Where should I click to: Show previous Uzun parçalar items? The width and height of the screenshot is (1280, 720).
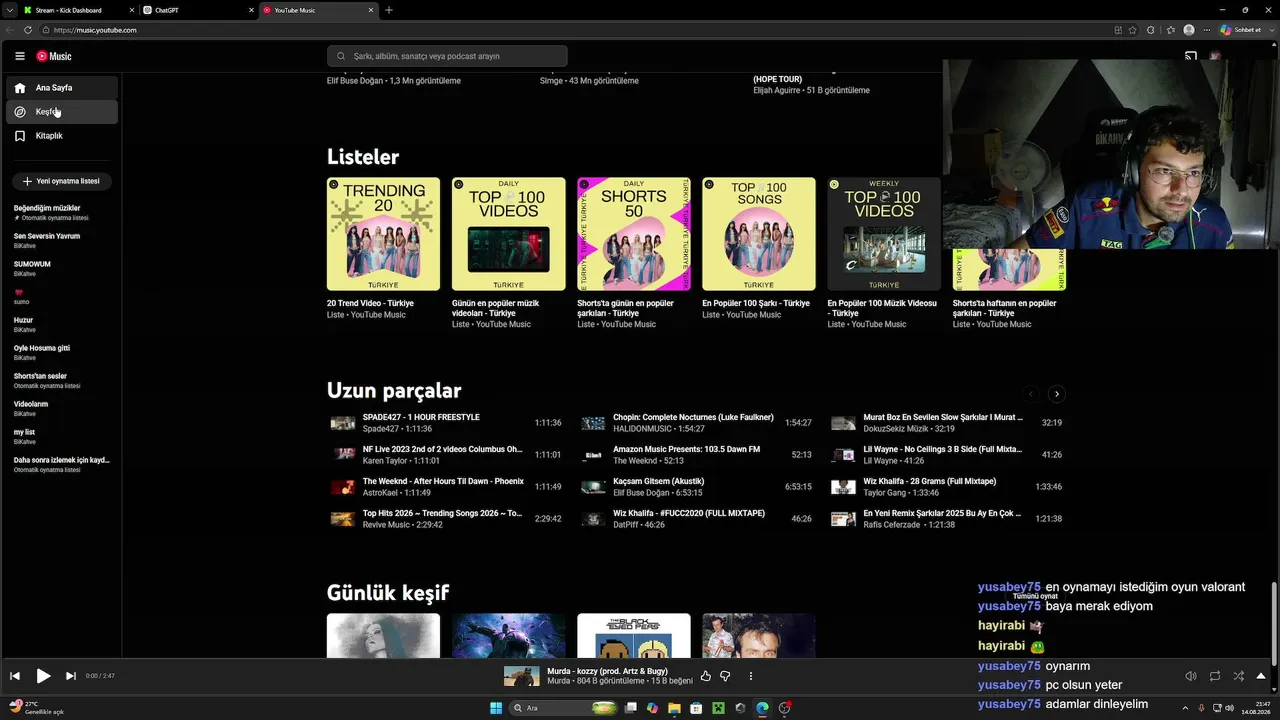[x=1031, y=394]
